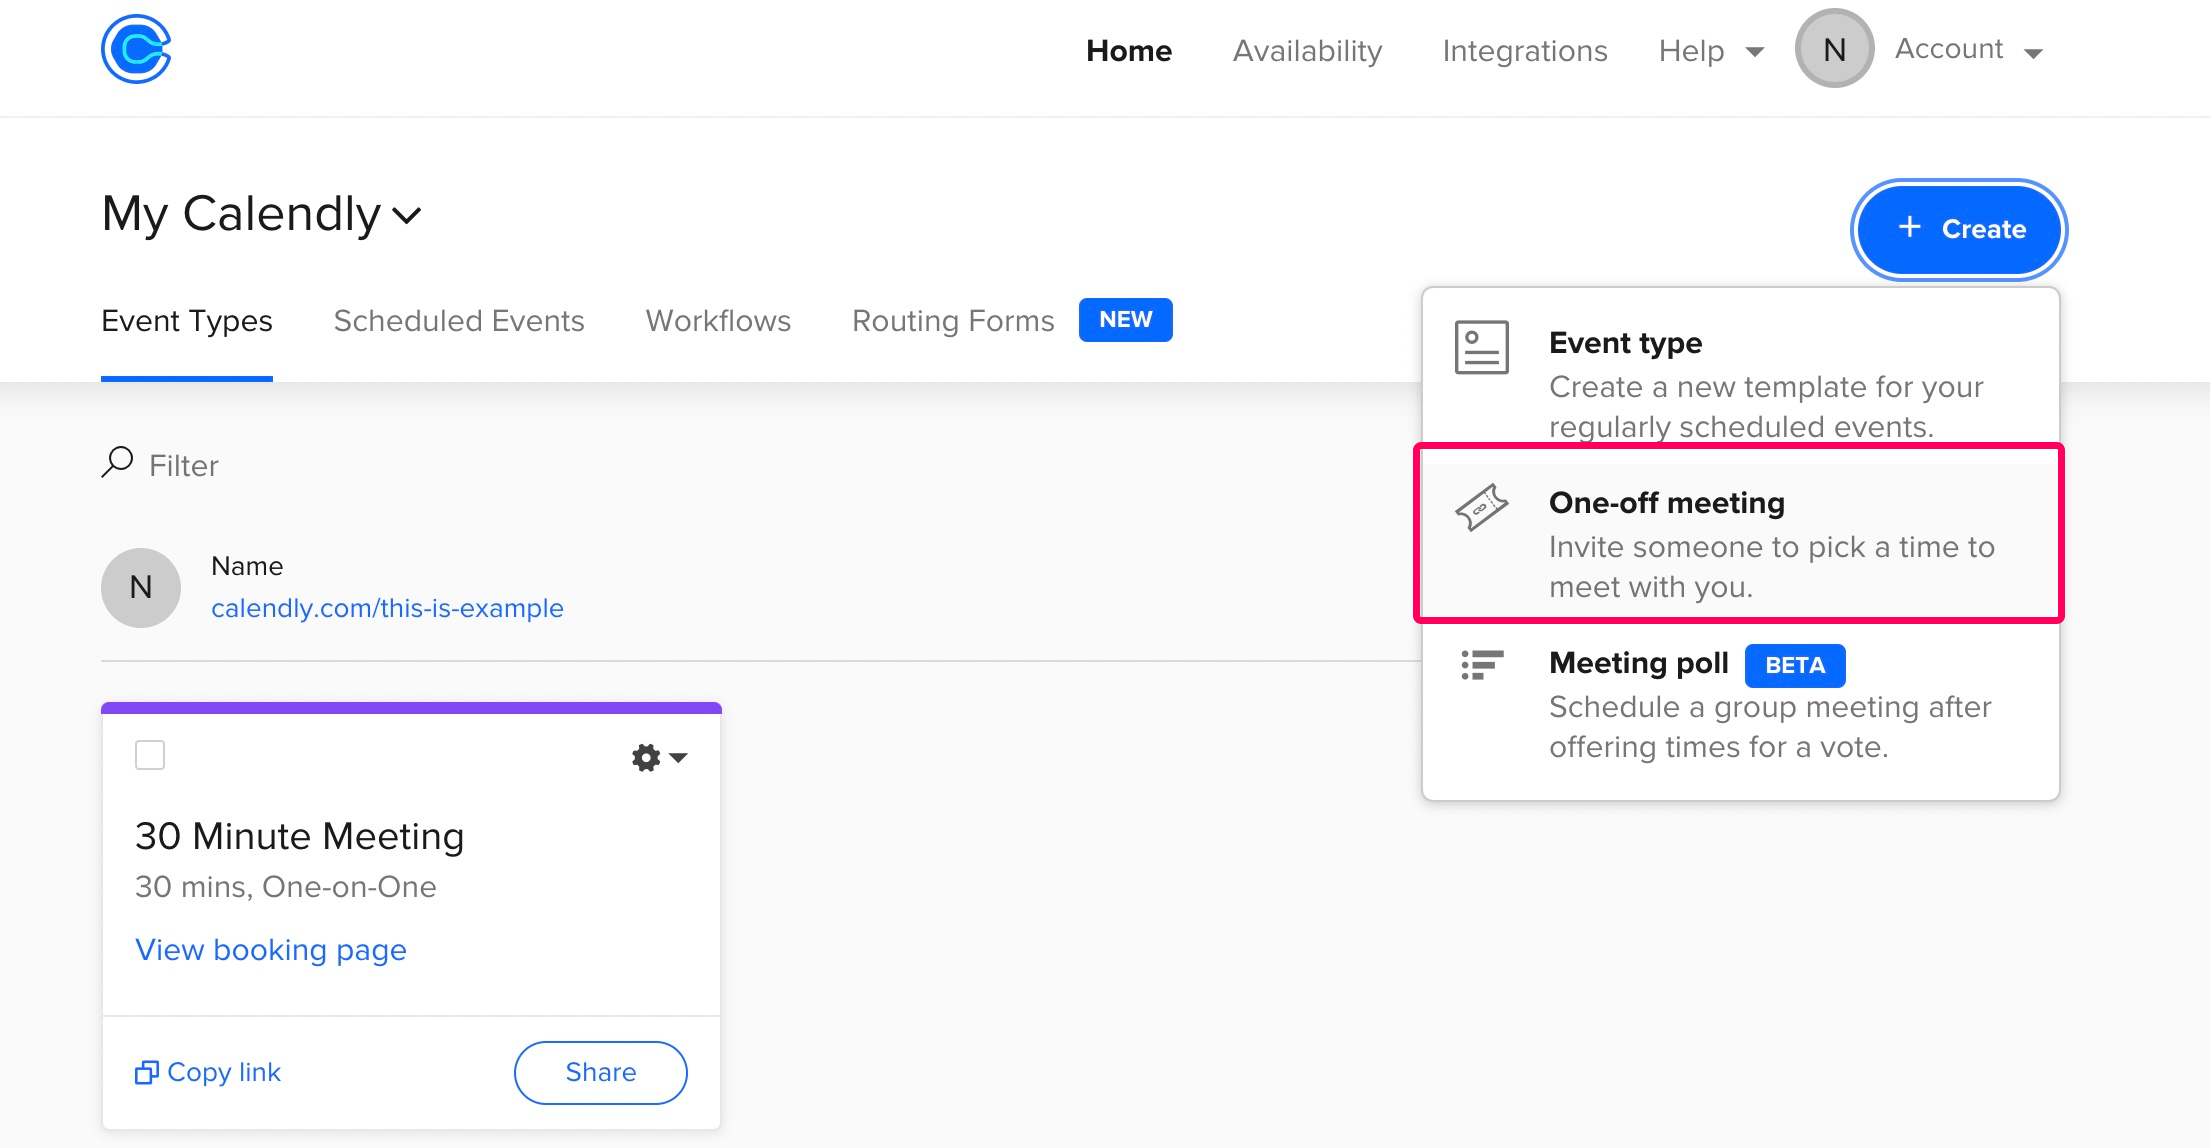Image resolution: width=2210 pixels, height=1148 pixels.
Task: Click the BETA badge beside Meeting poll
Action: 1795,666
